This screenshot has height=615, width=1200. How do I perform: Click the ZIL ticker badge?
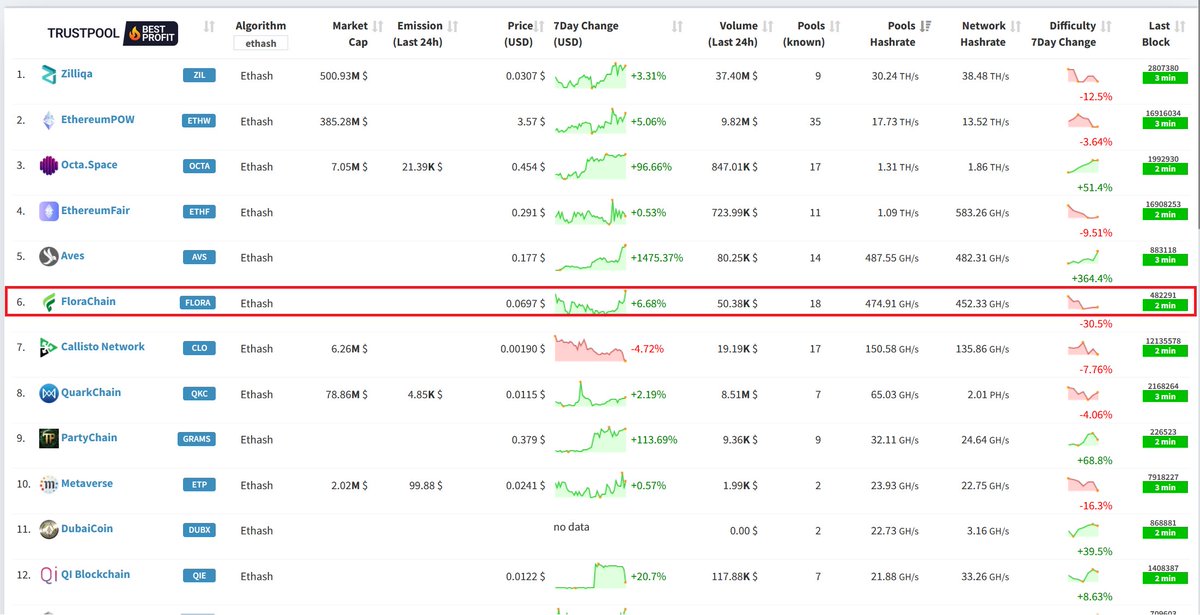tap(199, 75)
